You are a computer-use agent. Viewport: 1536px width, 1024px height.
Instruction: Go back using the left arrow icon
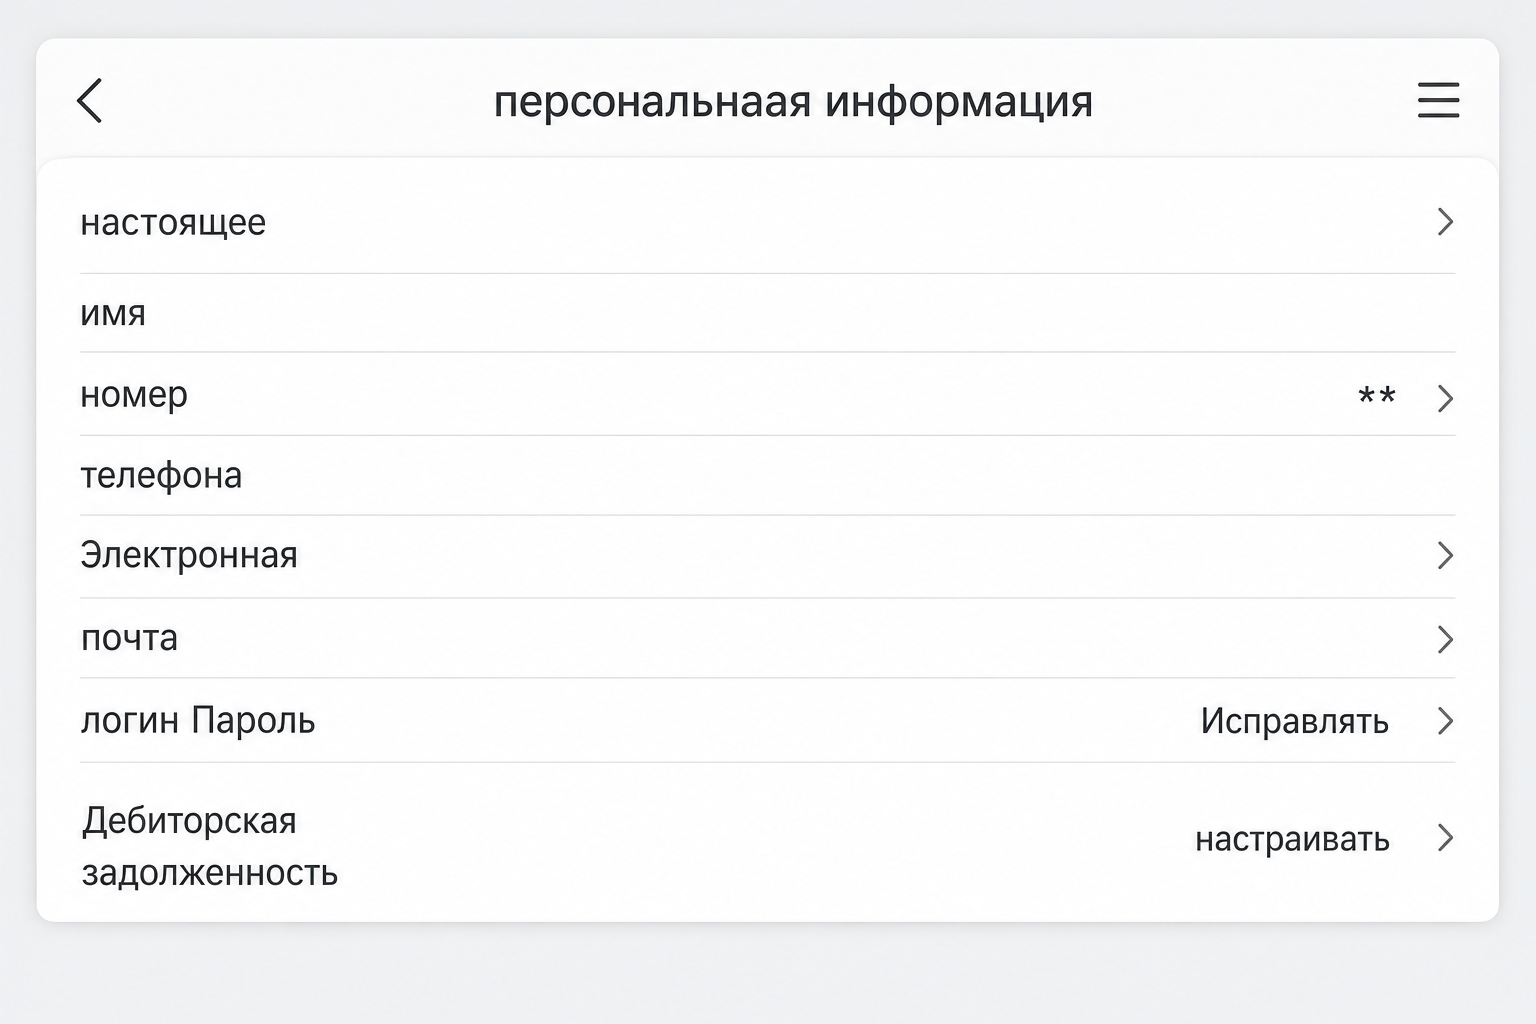90,101
